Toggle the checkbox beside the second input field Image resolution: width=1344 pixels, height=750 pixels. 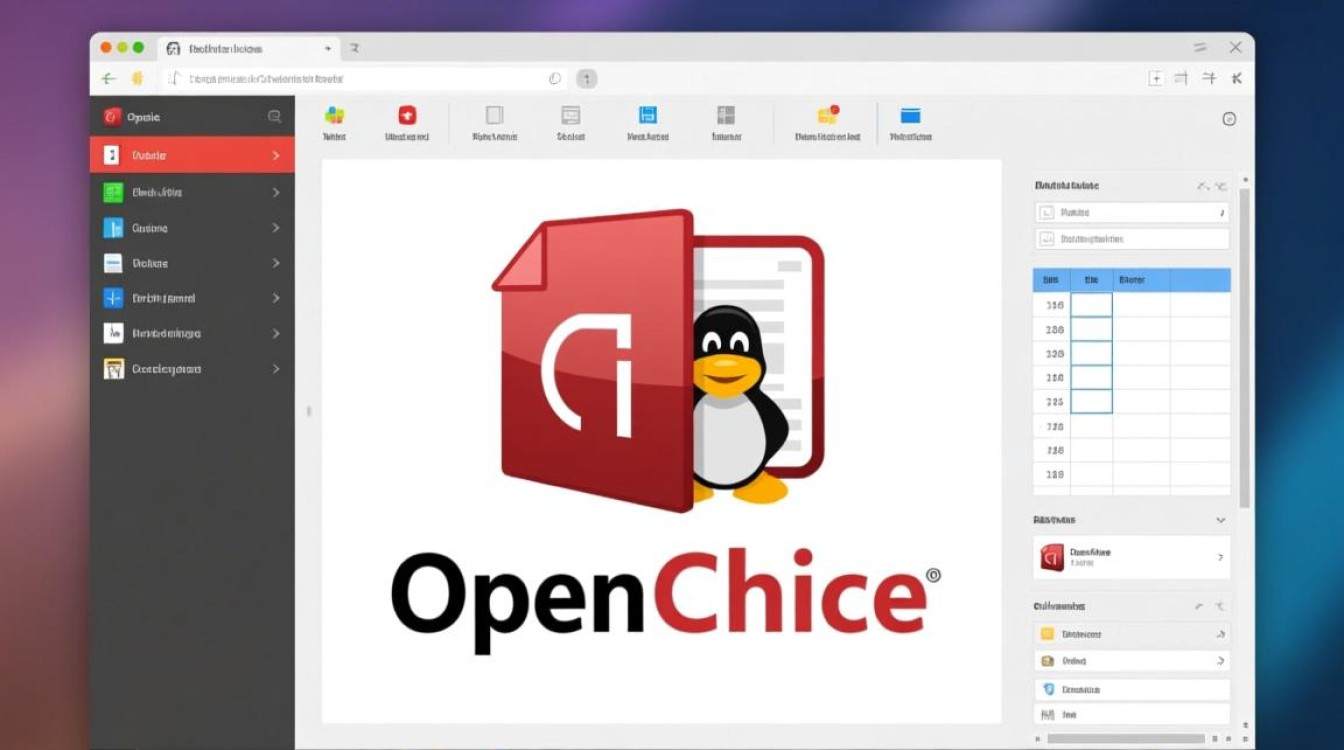tap(1046, 239)
